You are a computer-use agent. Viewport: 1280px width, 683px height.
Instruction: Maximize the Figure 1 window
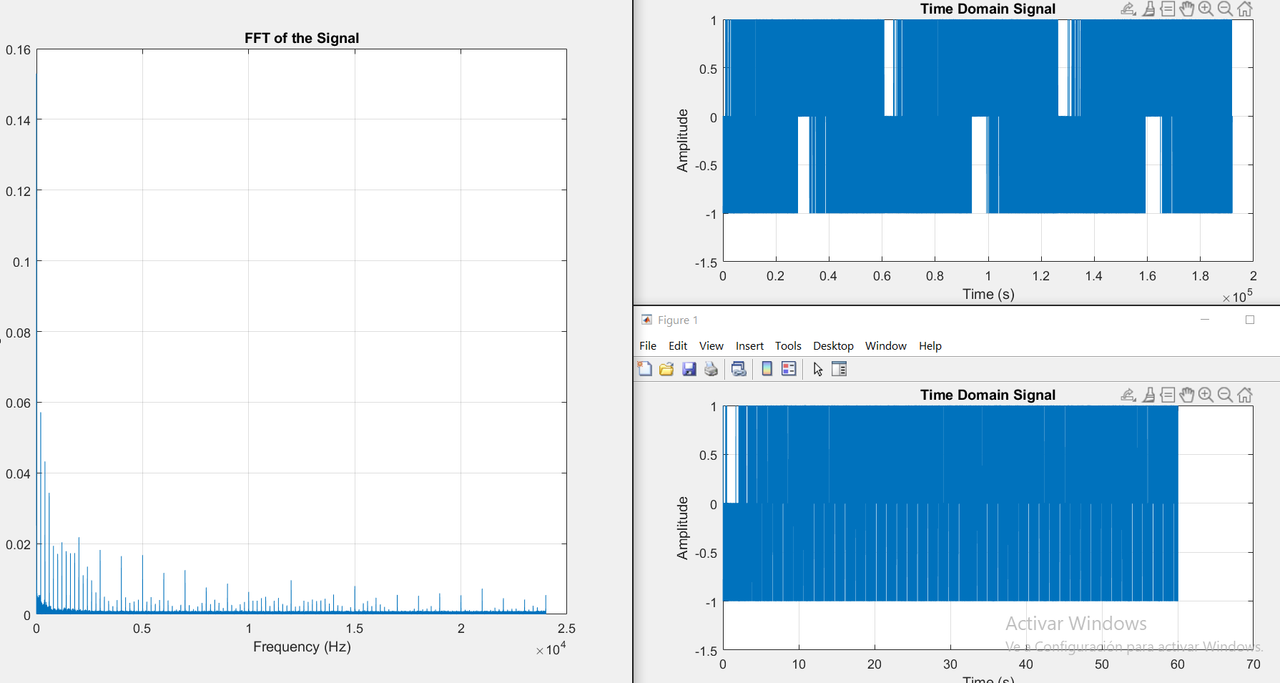point(1250,320)
